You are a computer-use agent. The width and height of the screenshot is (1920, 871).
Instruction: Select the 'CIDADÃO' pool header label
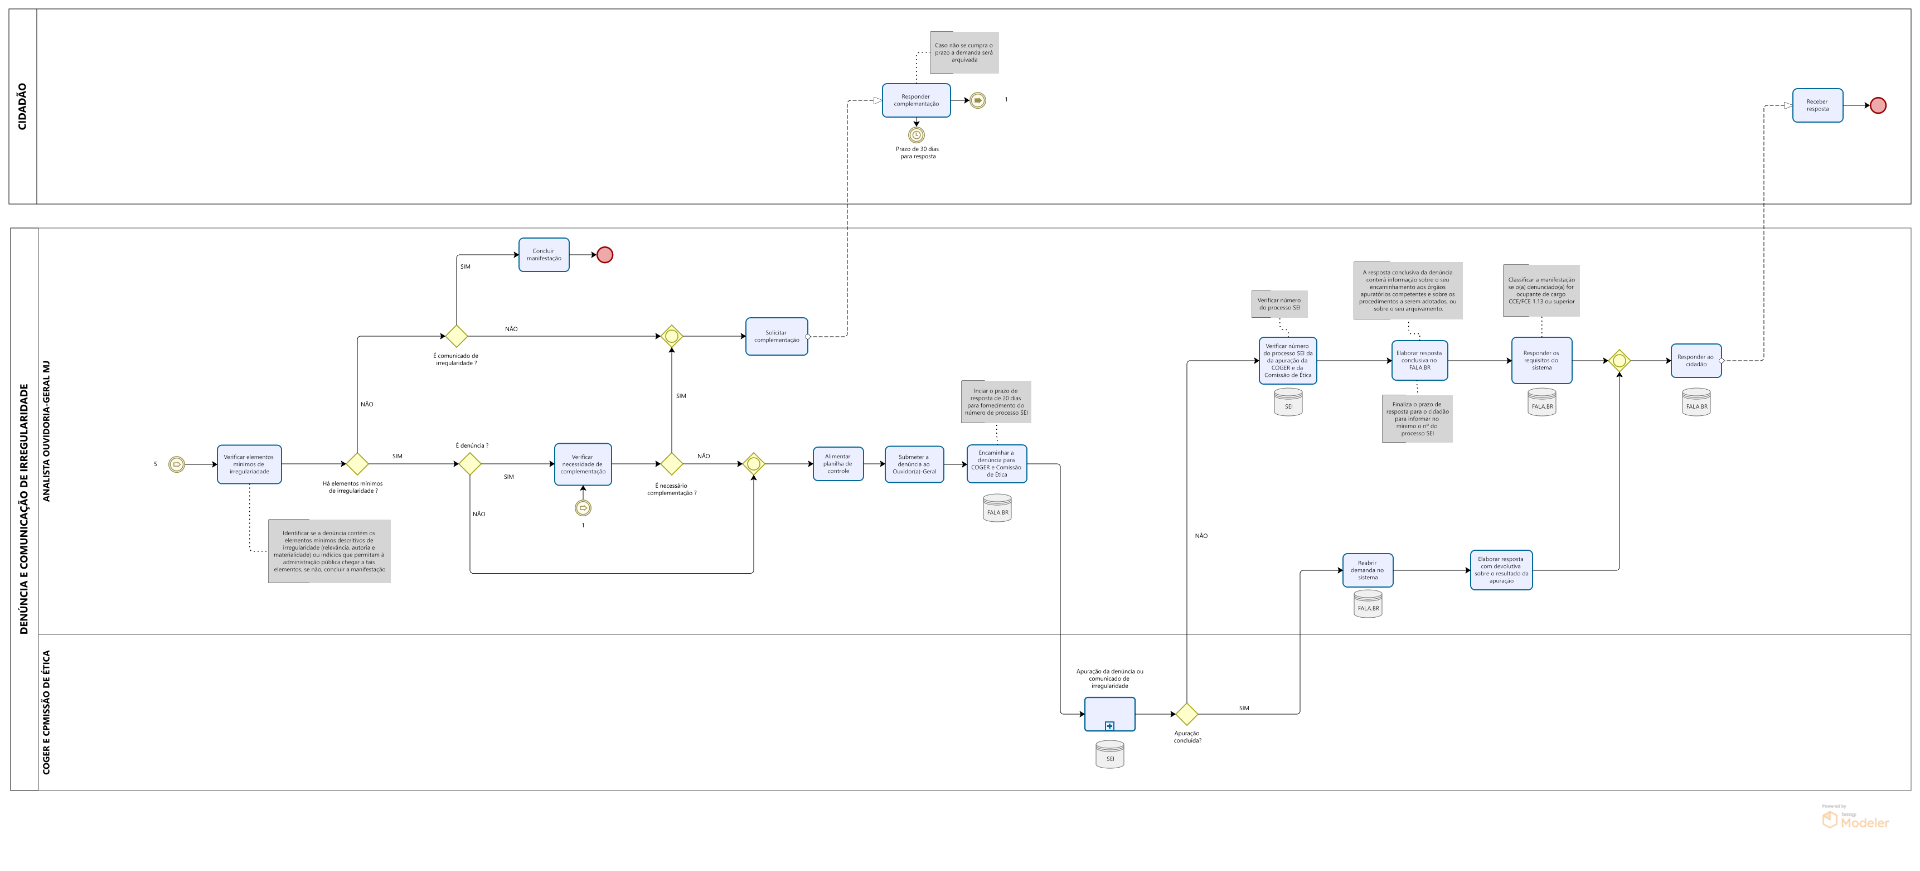[x=23, y=107]
